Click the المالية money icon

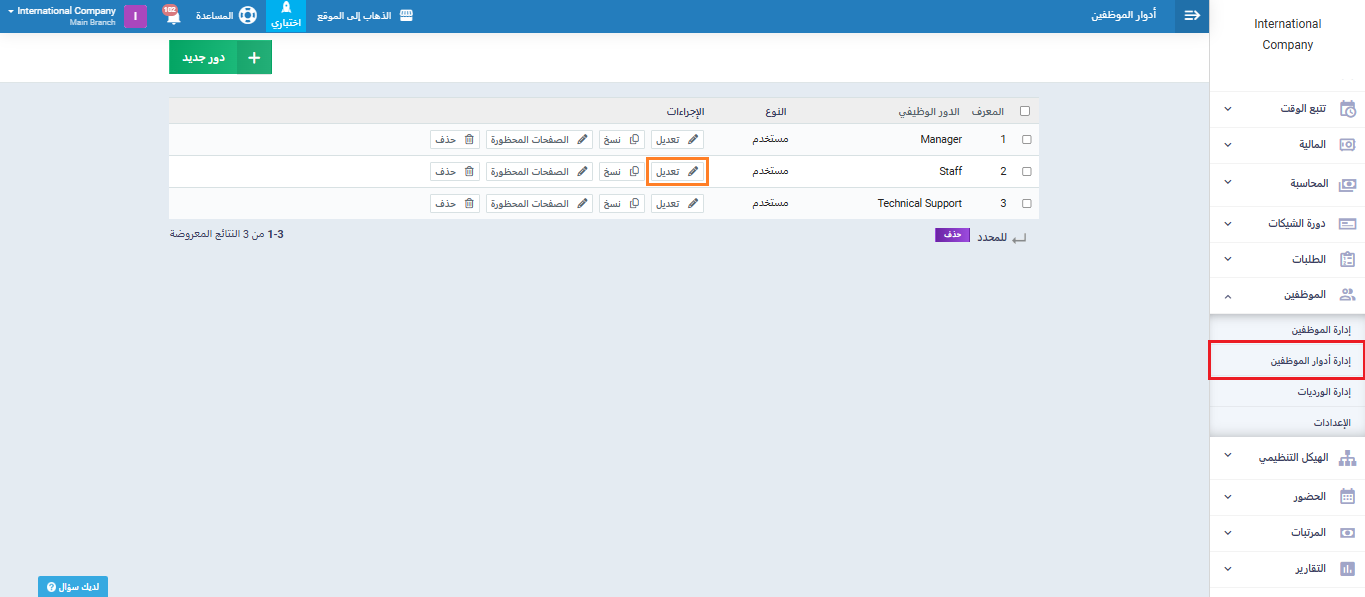point(1347,145)
